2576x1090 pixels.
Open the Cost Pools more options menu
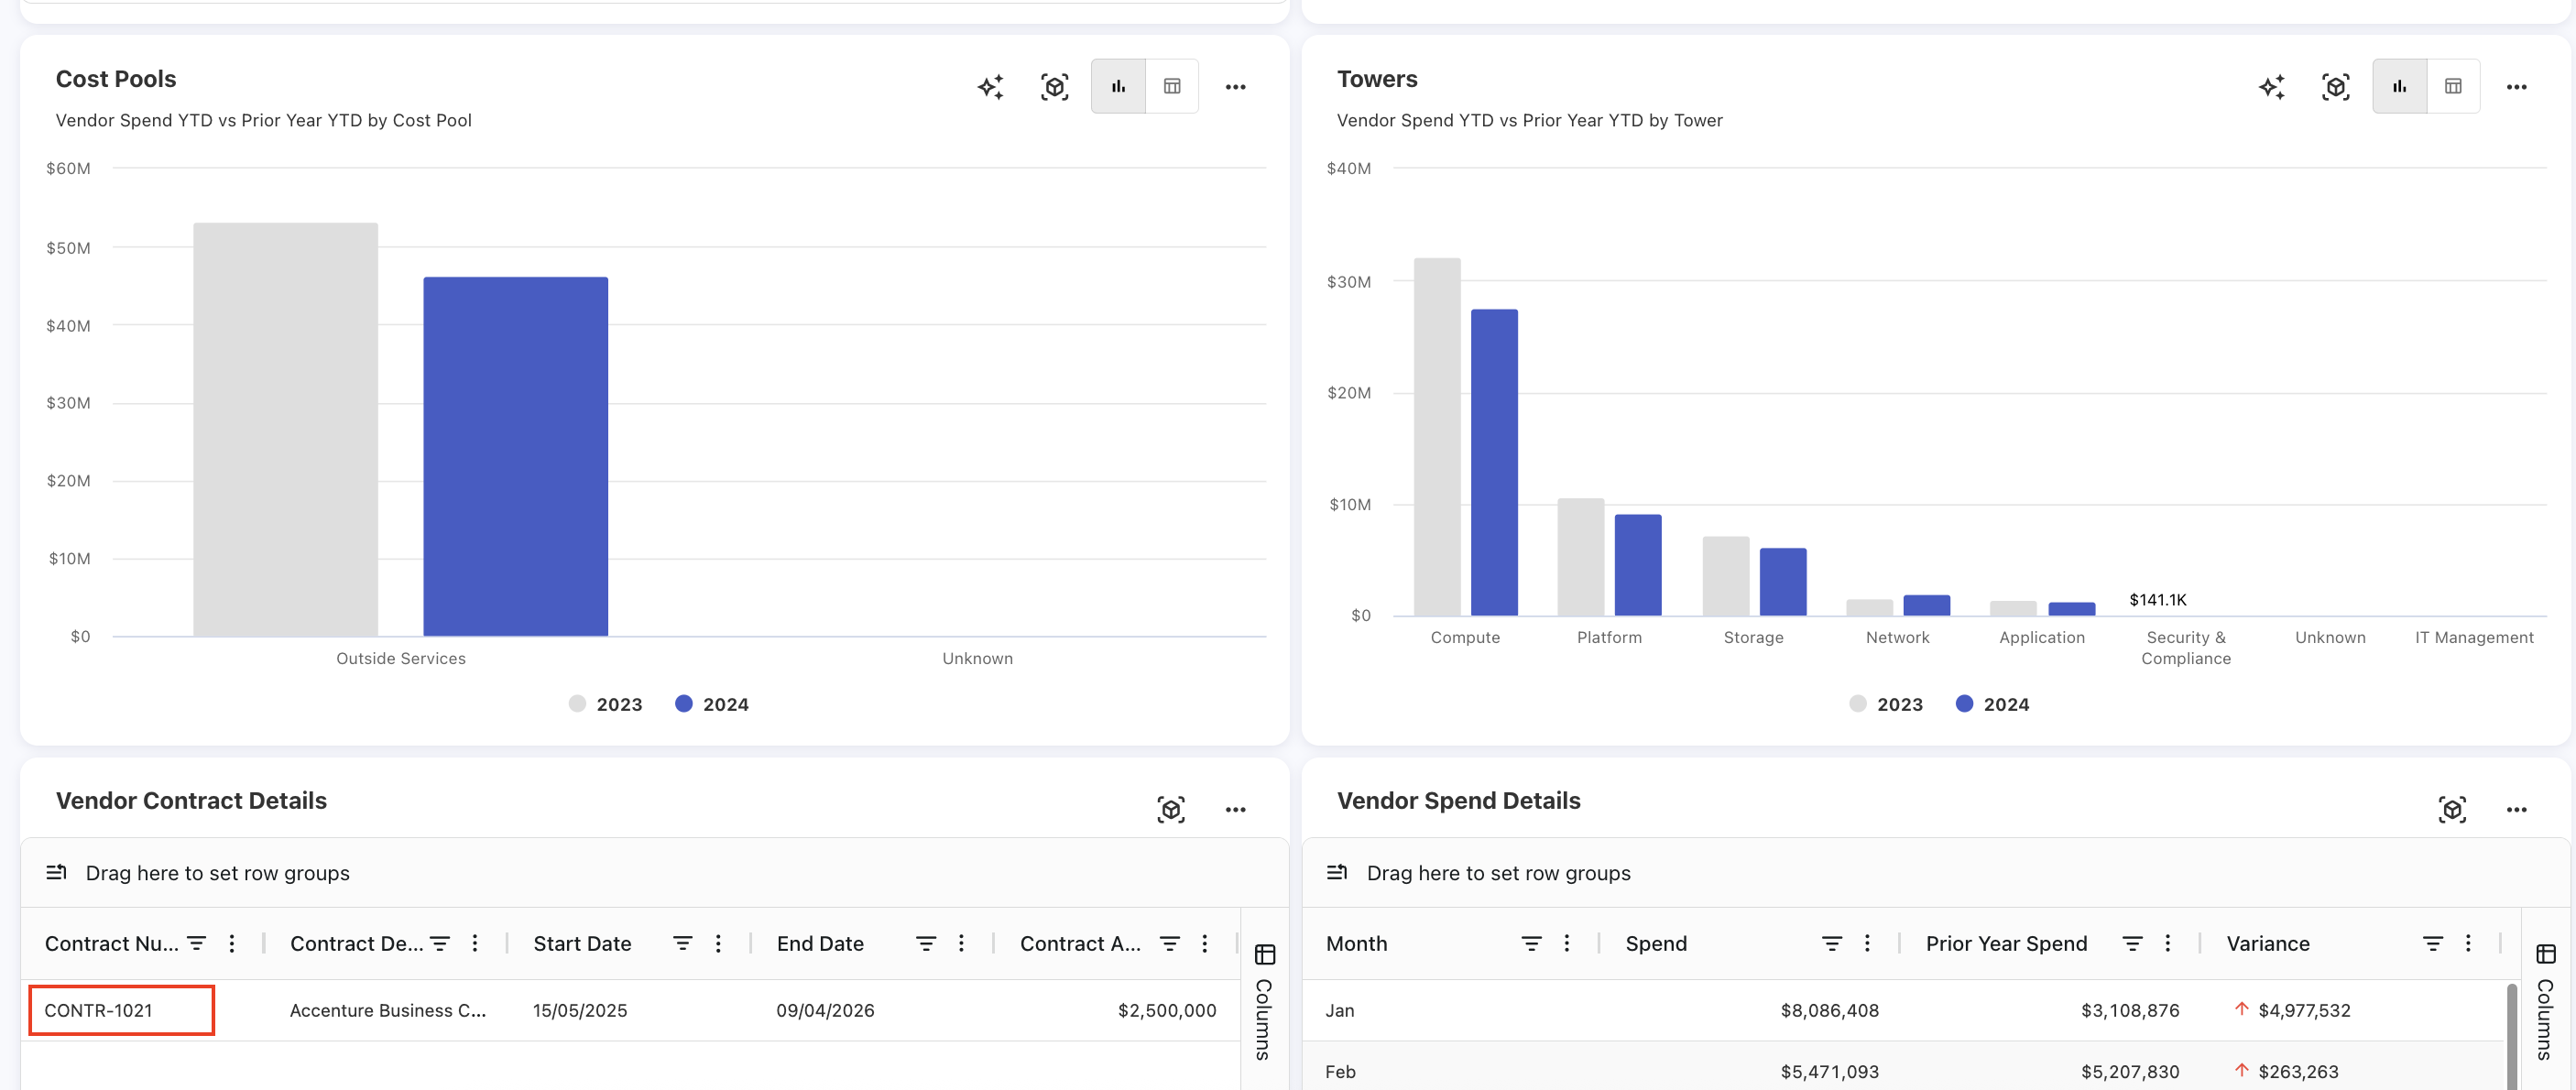click(1235, 87)
